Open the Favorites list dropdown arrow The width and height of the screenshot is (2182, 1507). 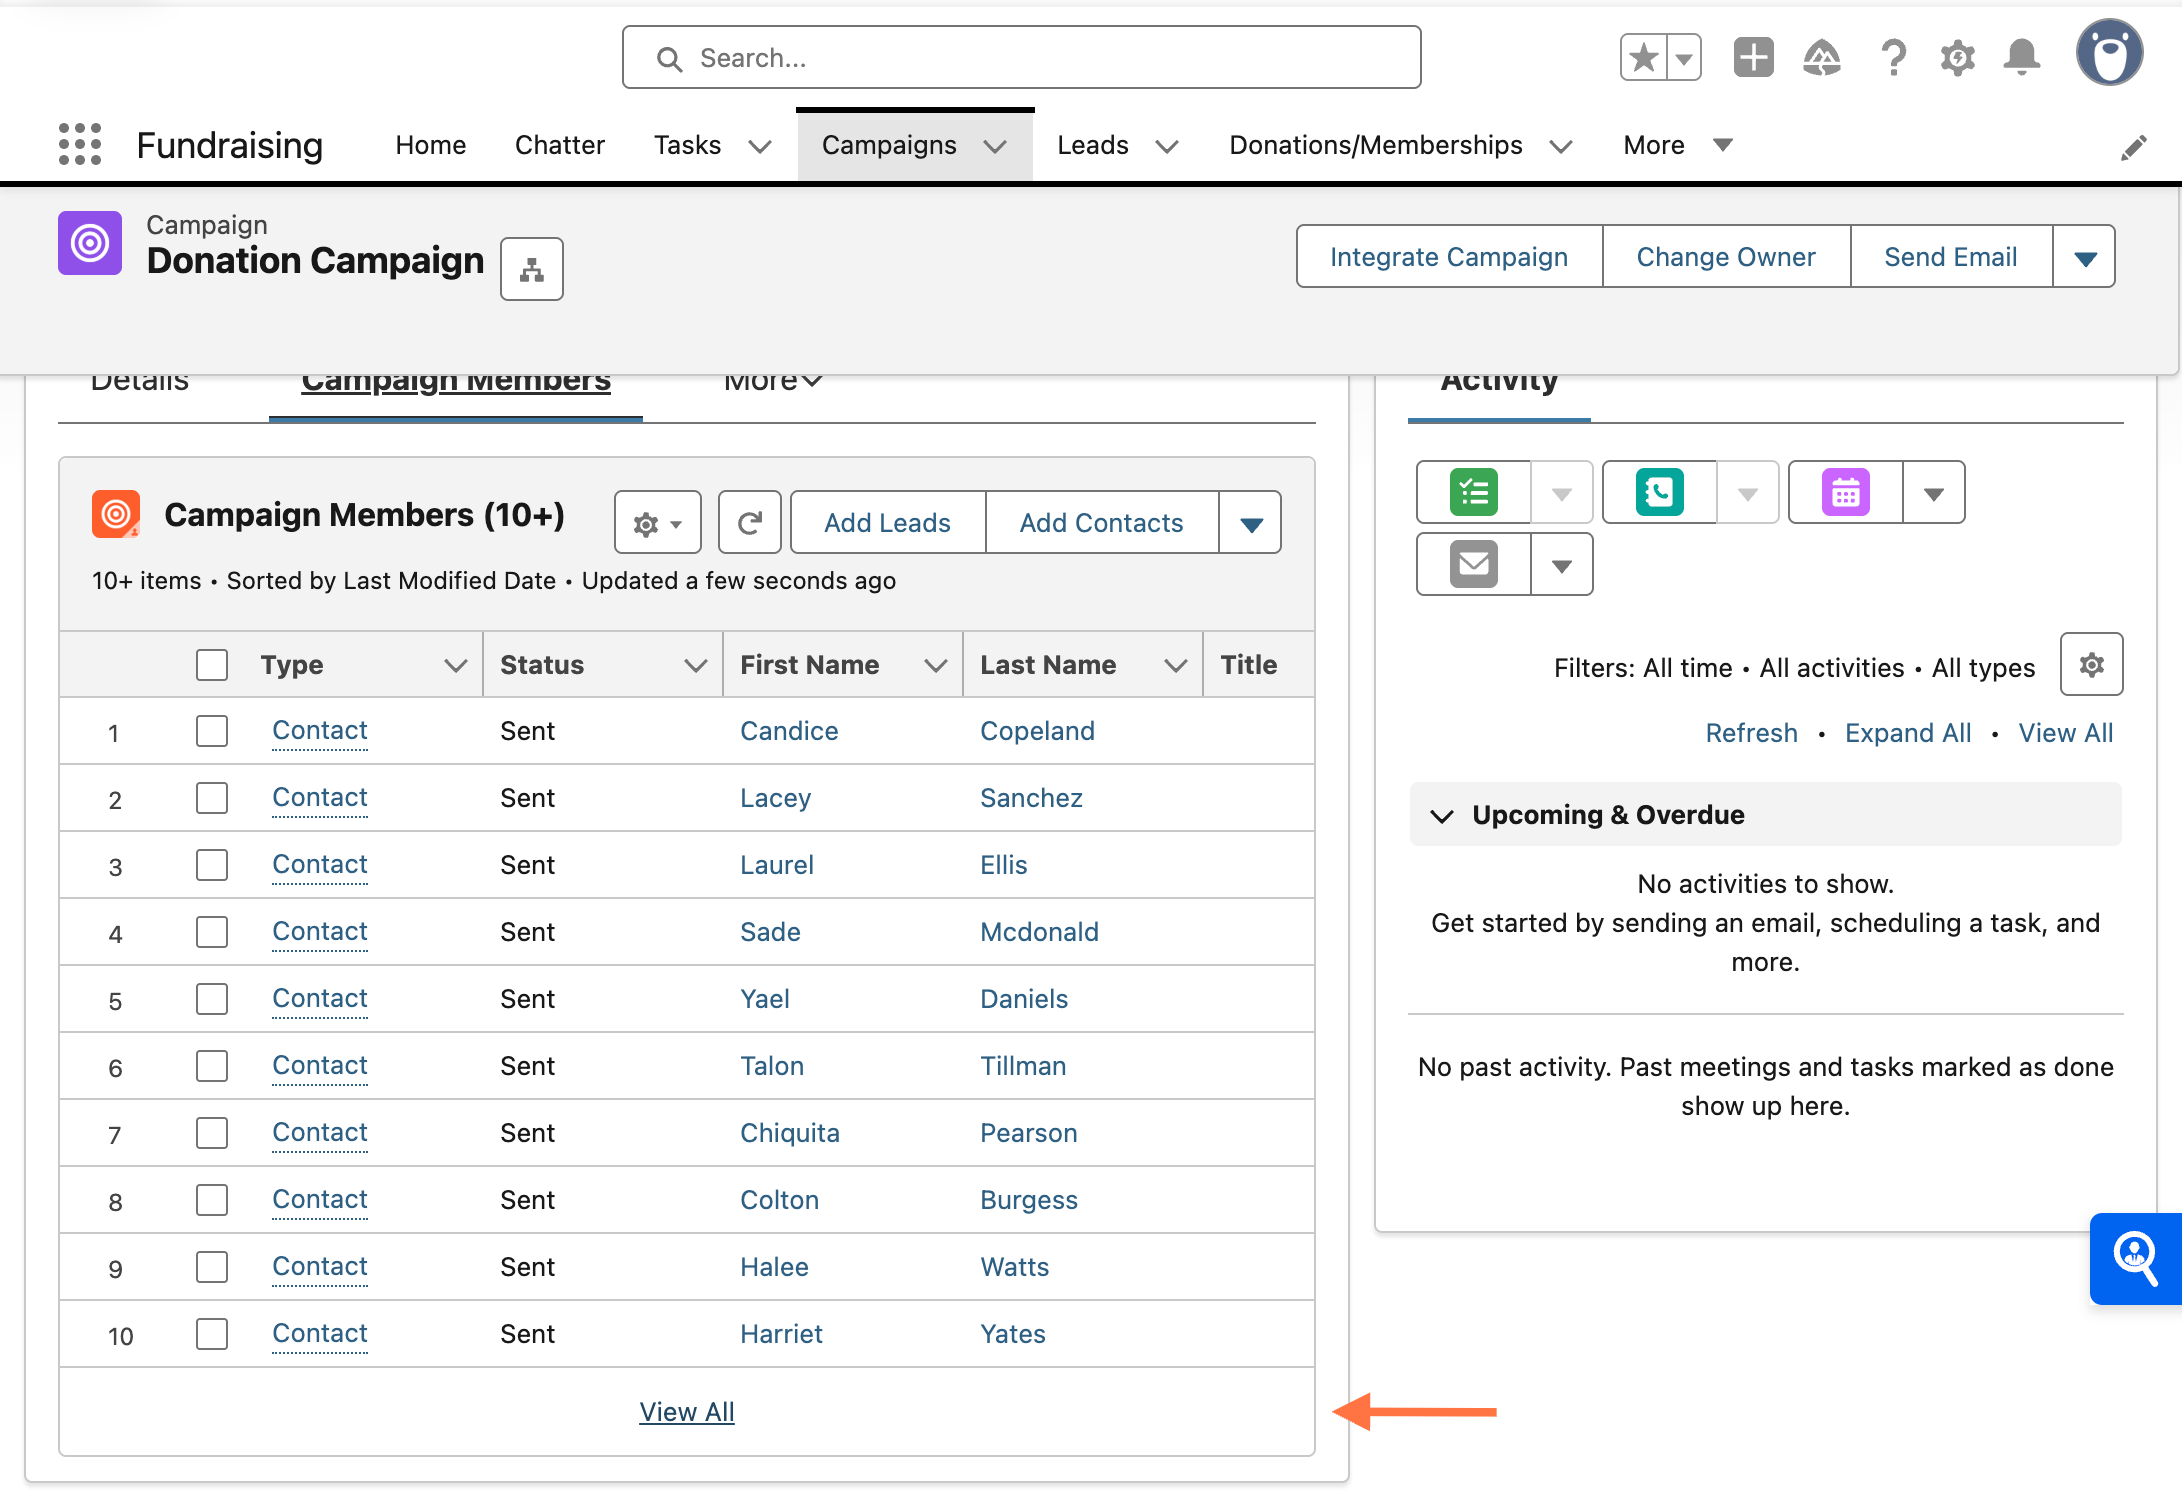(1684, 58)
